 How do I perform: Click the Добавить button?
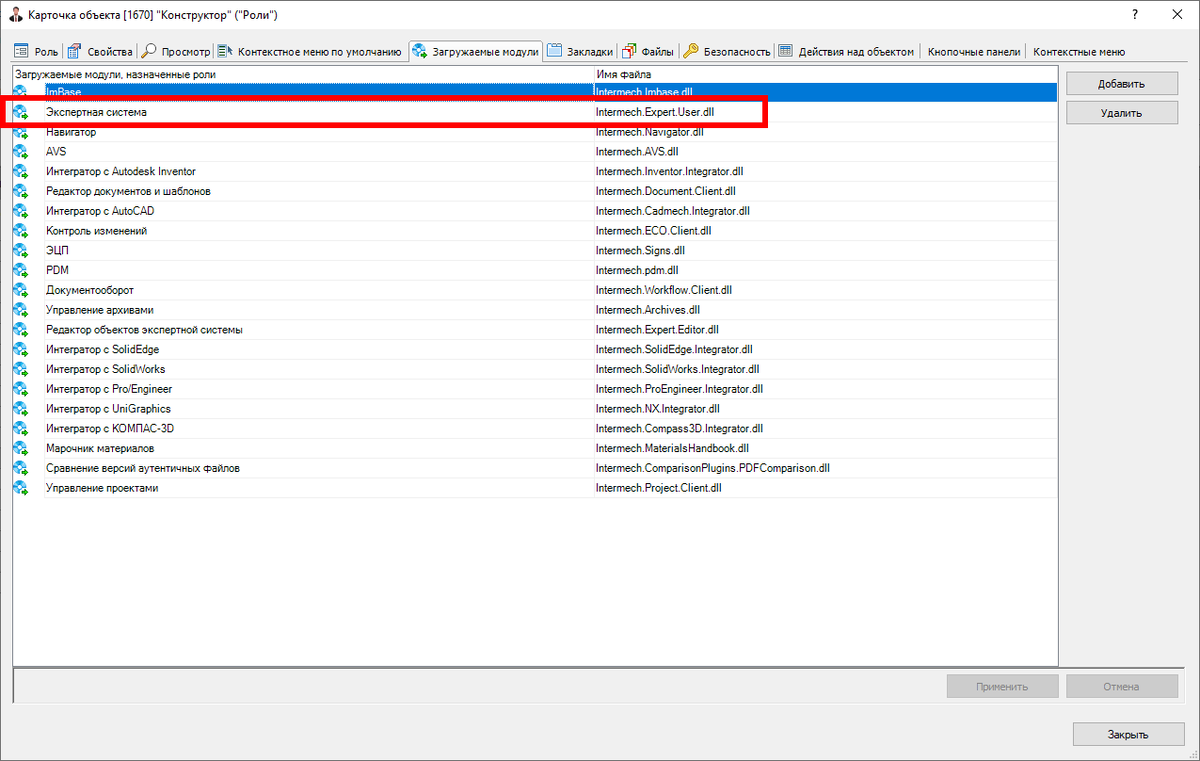point(1121,84)
